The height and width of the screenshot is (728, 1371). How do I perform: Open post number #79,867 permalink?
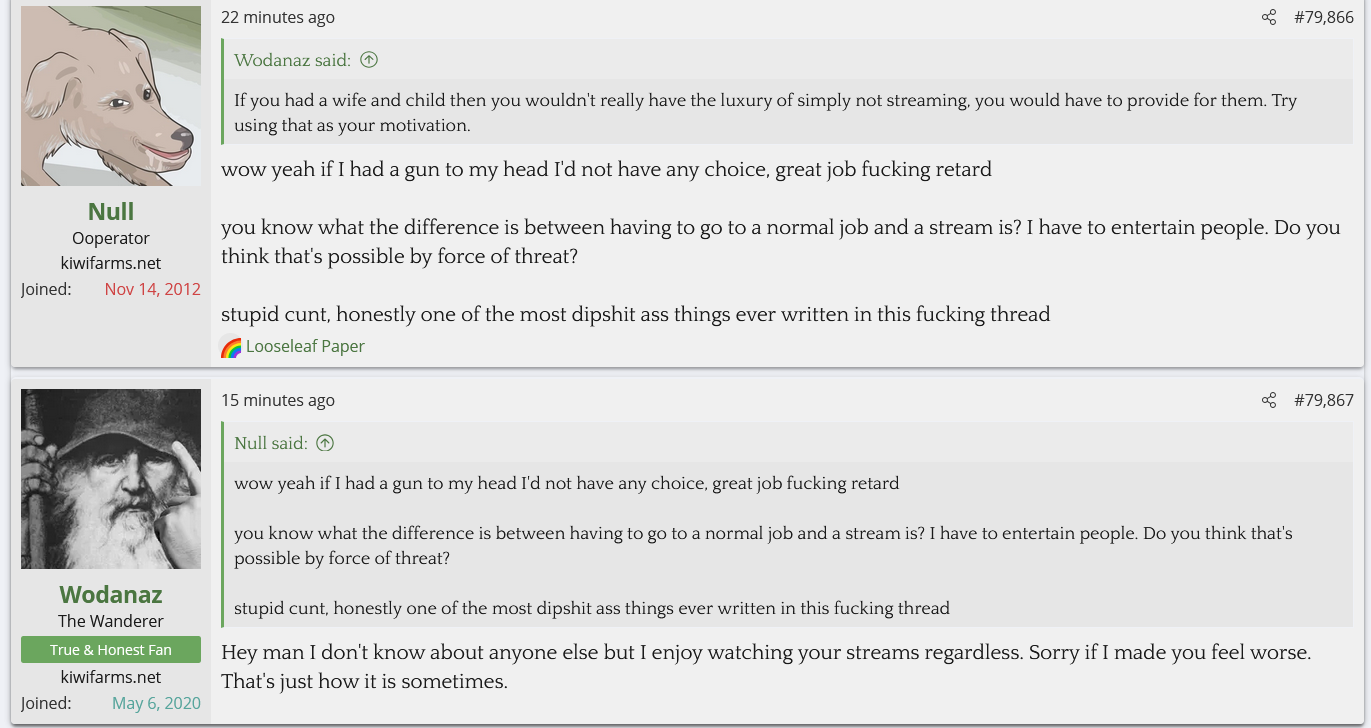tap(1323, 400)
